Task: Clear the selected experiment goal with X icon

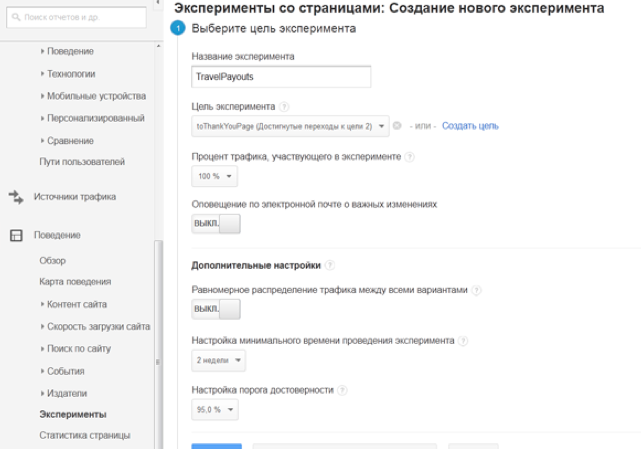Action: (x=397, y=126)
